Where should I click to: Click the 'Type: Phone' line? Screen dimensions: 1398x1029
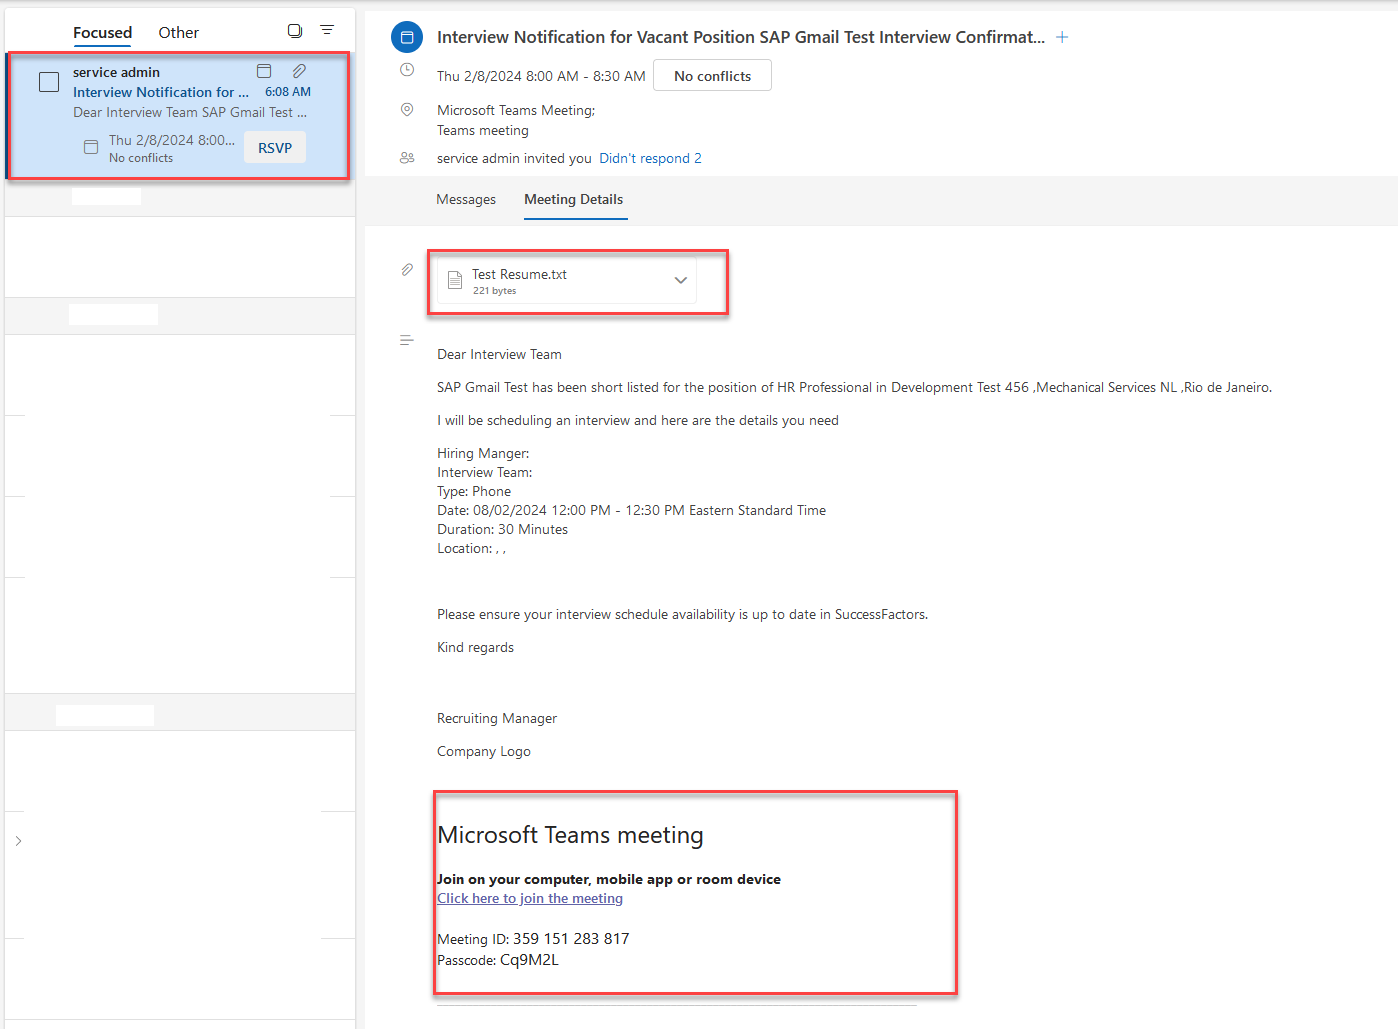pyautogui.click(x=474, y=491)
